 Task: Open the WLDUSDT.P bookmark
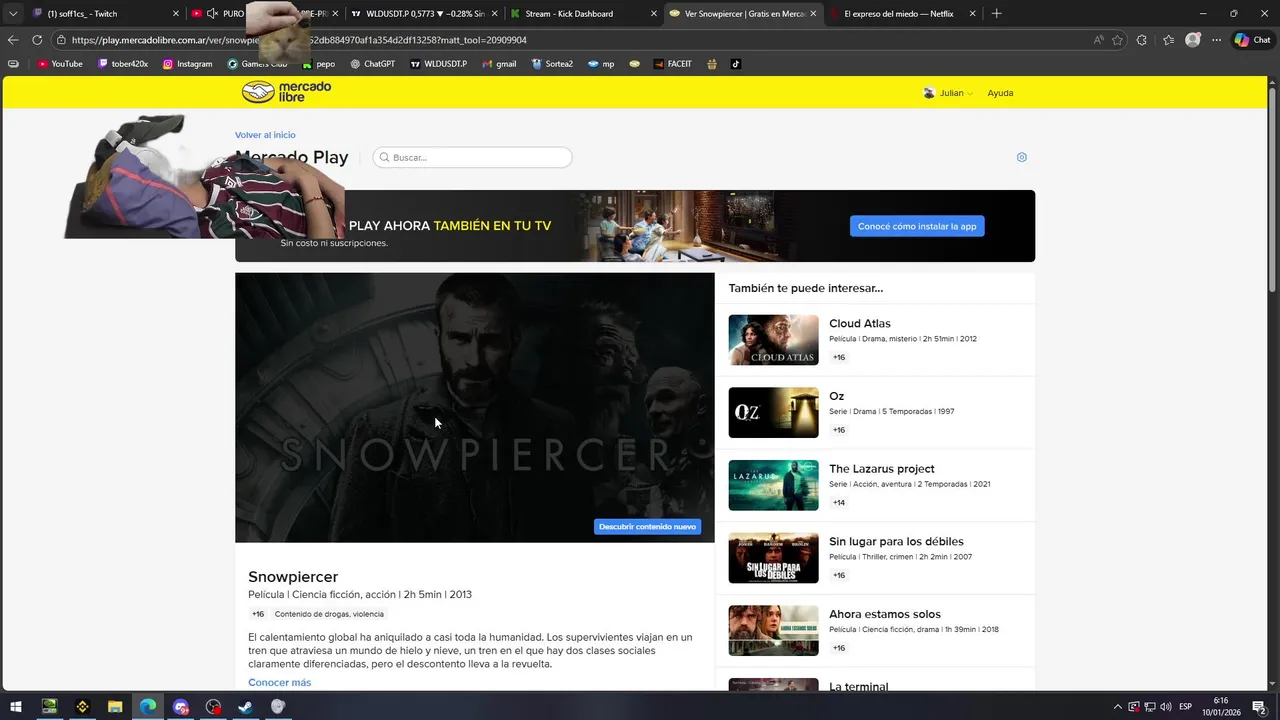click(x=438, y=64)
